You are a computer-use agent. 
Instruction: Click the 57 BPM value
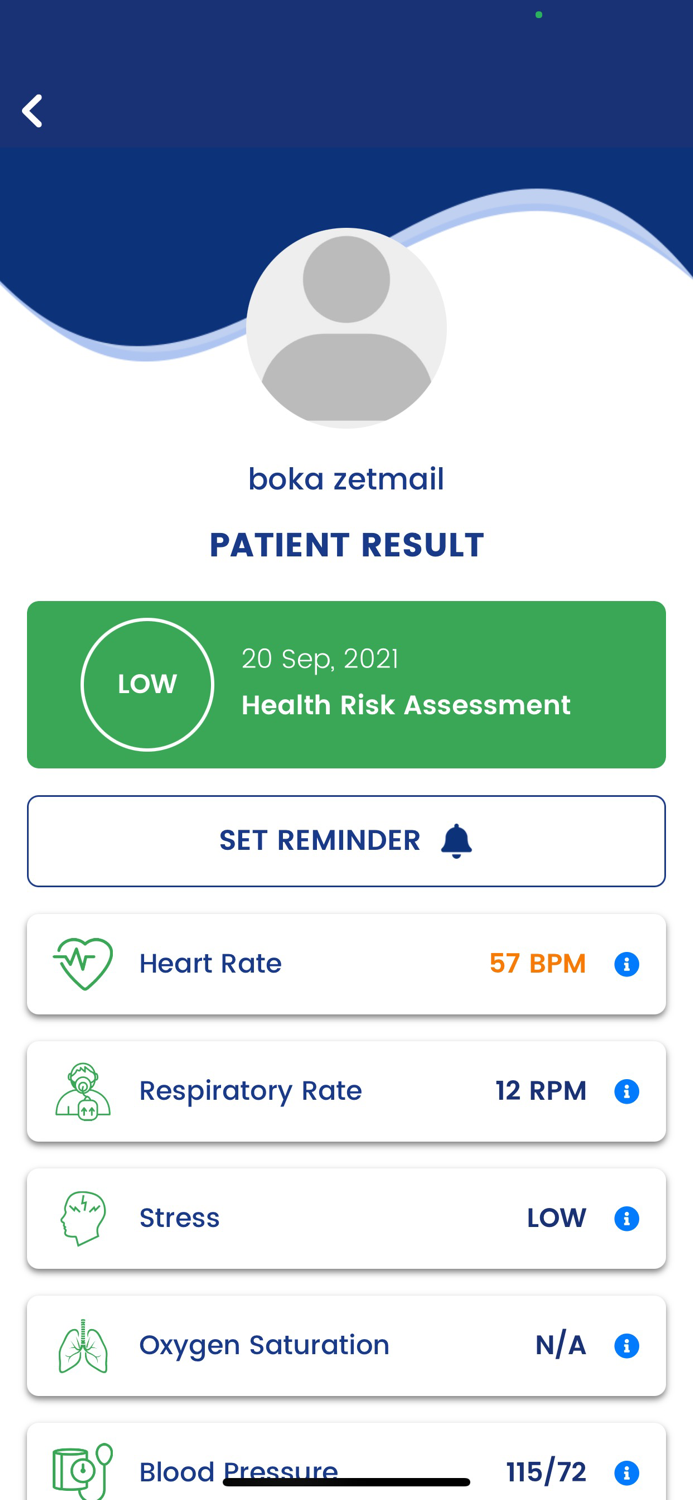[537, 964]
